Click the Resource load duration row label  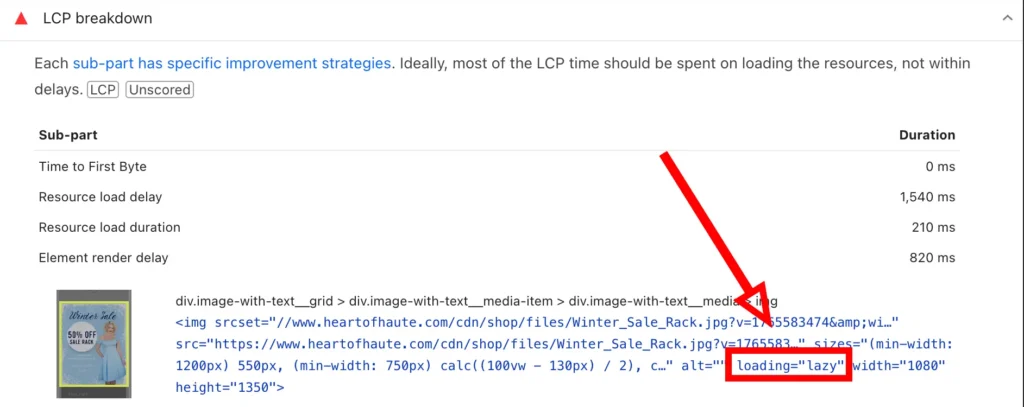[110, 227]
